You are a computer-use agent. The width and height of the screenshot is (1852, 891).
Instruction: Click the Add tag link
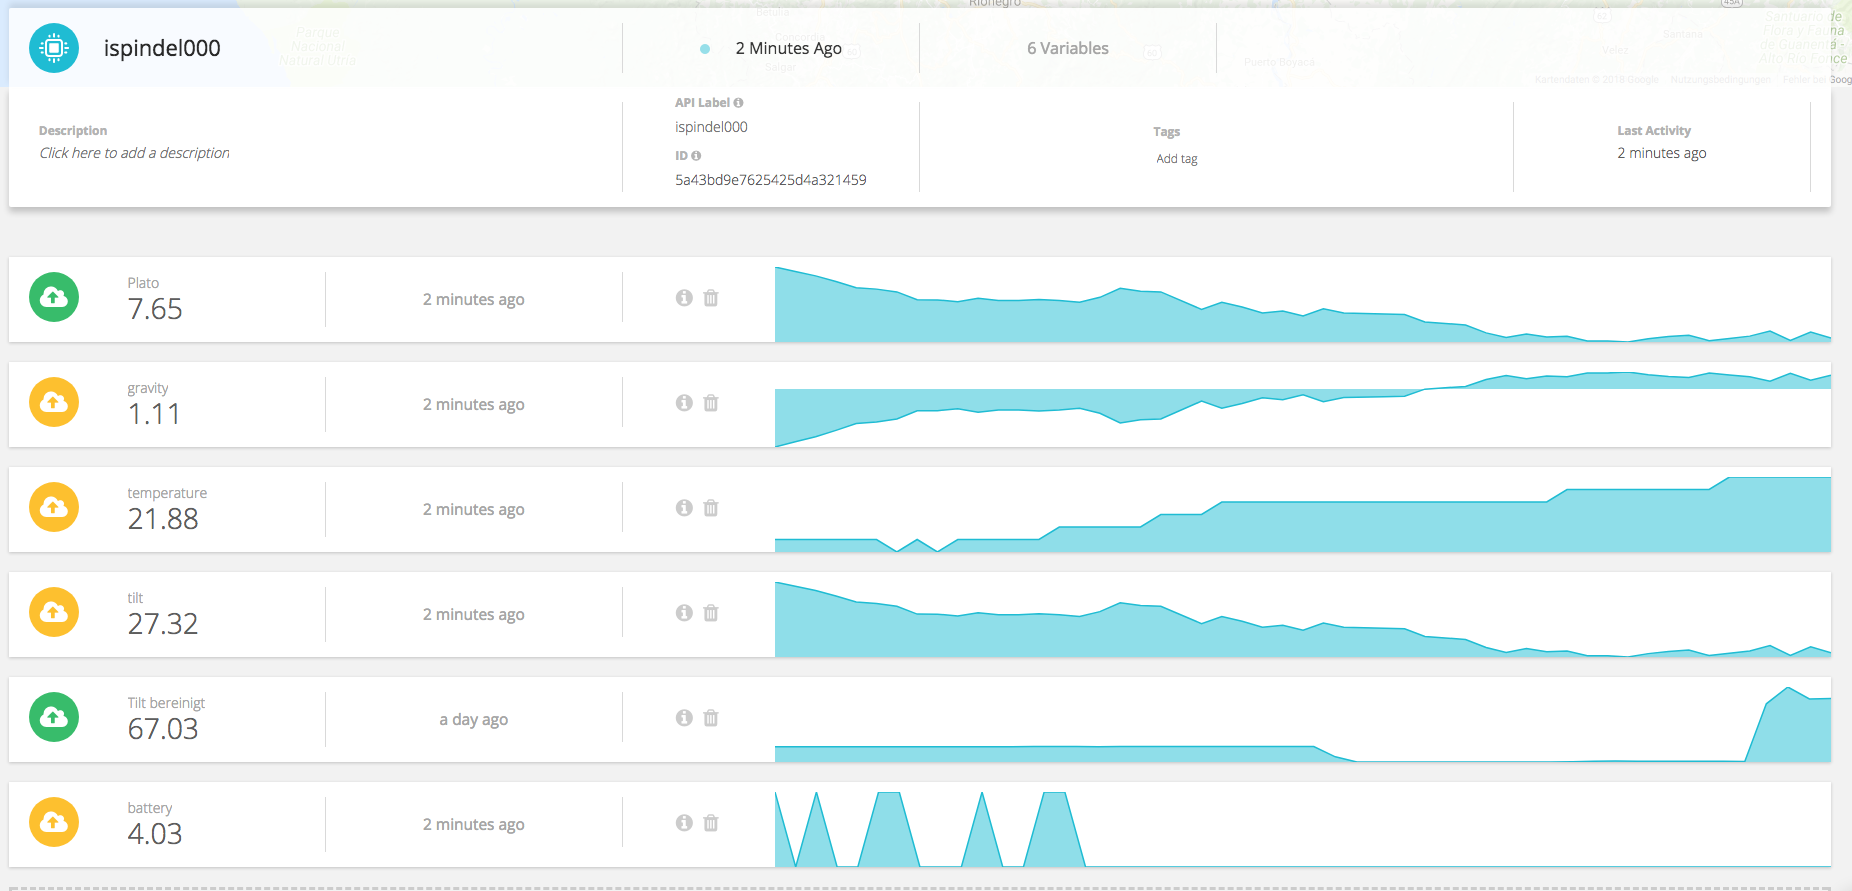[1176, 159]
